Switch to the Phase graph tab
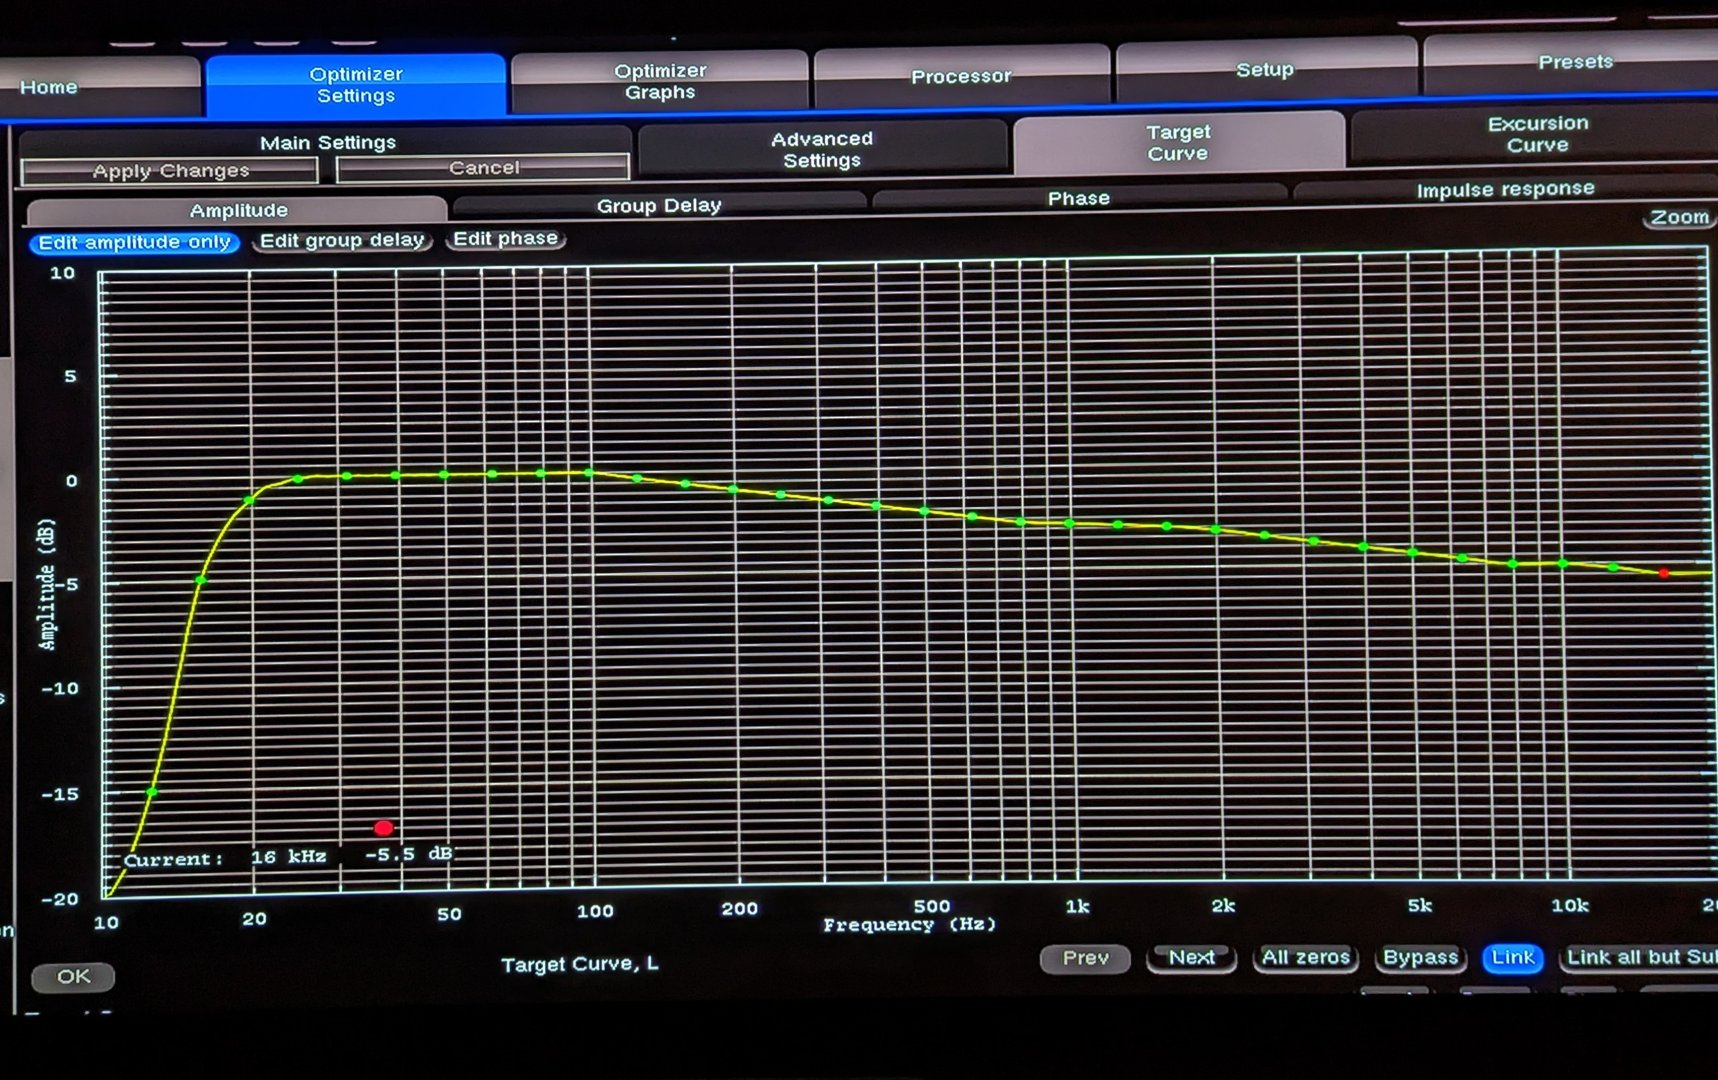Screen dimensions: 1718x1080 click(x=1079, y=198)
